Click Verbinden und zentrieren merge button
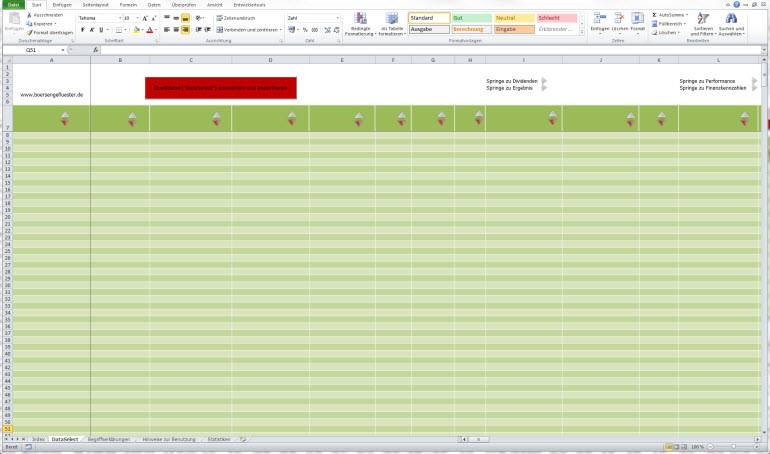This screenshot has height=454, width=770. [x=248, y=30]
